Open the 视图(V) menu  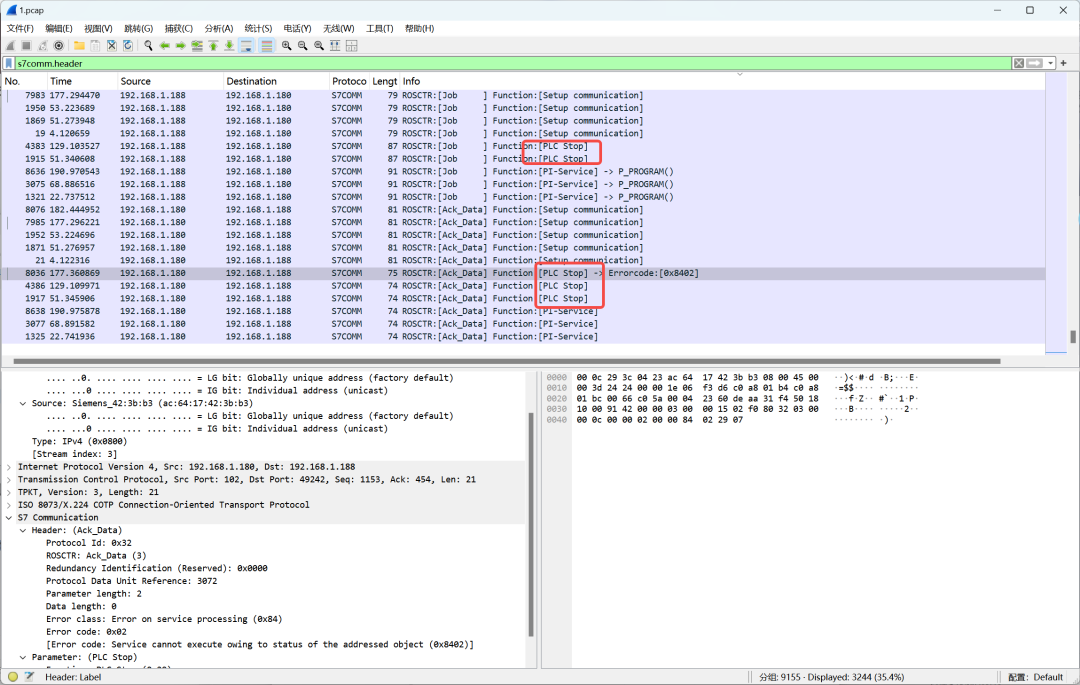click(98, 28)
